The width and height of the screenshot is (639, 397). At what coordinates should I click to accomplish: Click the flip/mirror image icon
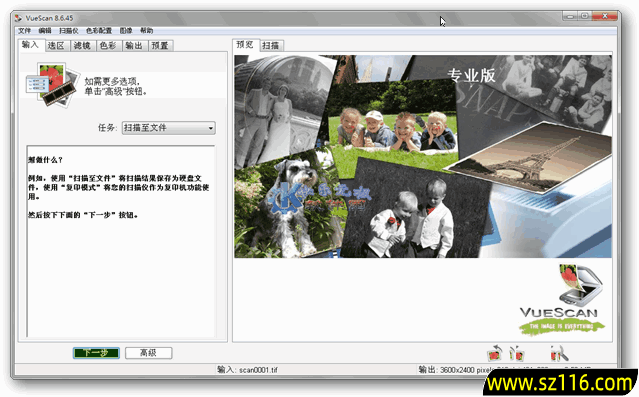point(517,353)
